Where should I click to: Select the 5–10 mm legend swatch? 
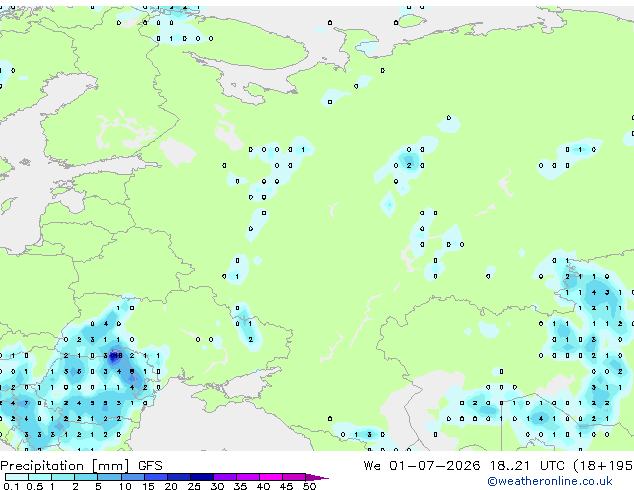pos(109,477)
